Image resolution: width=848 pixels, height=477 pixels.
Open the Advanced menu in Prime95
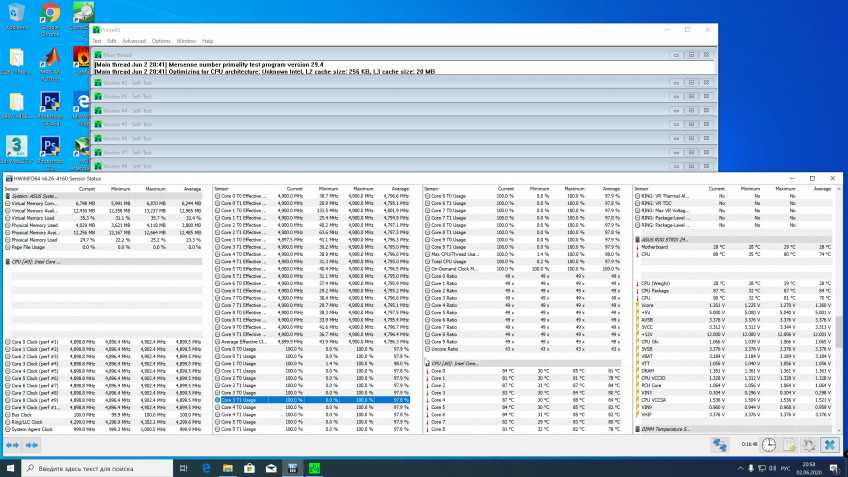134,41
